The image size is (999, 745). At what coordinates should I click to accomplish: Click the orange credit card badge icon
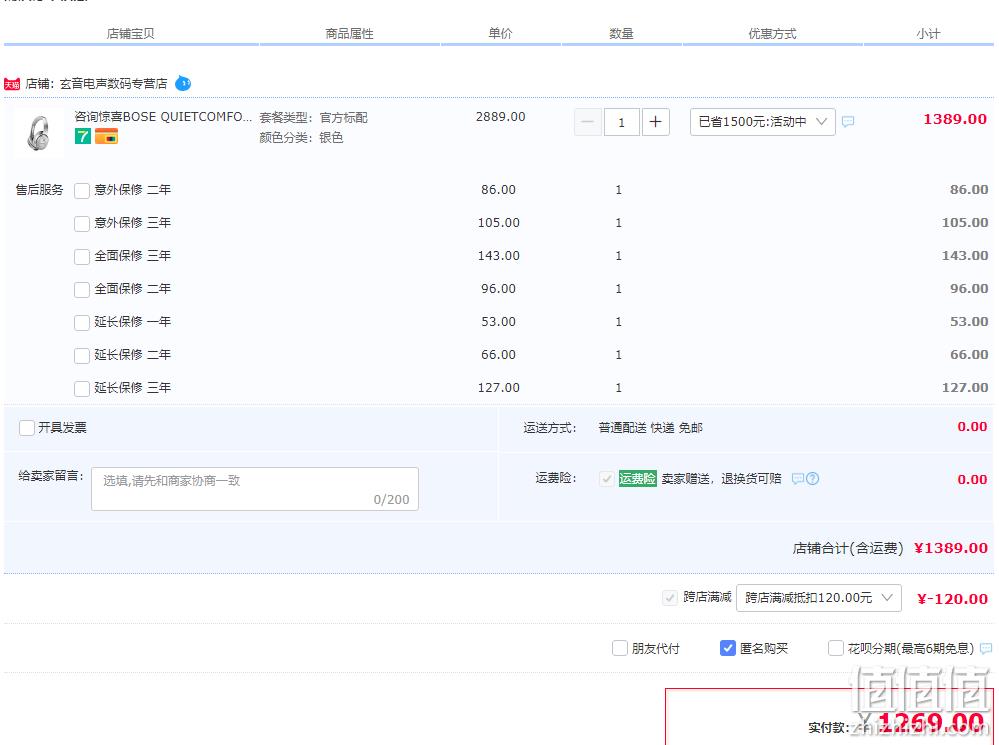[x=106, y=136]
